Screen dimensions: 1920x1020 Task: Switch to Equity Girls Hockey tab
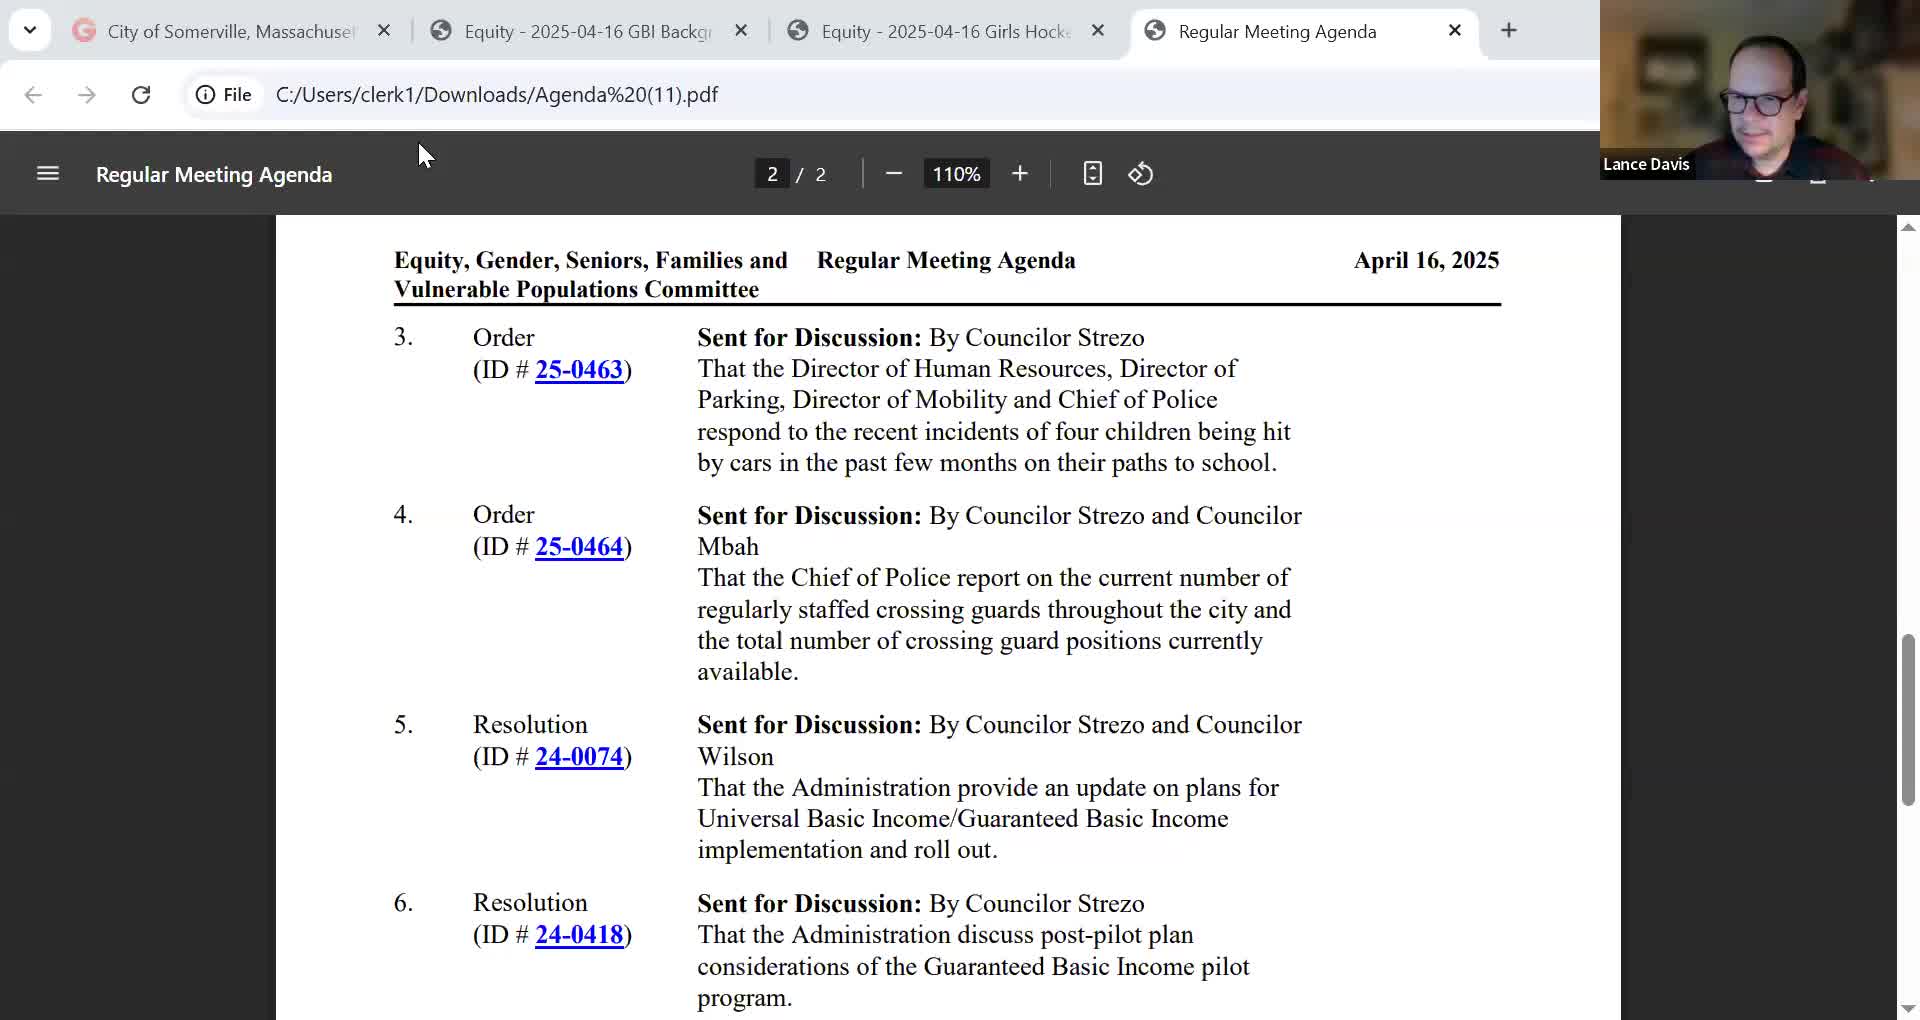point(945,31)
